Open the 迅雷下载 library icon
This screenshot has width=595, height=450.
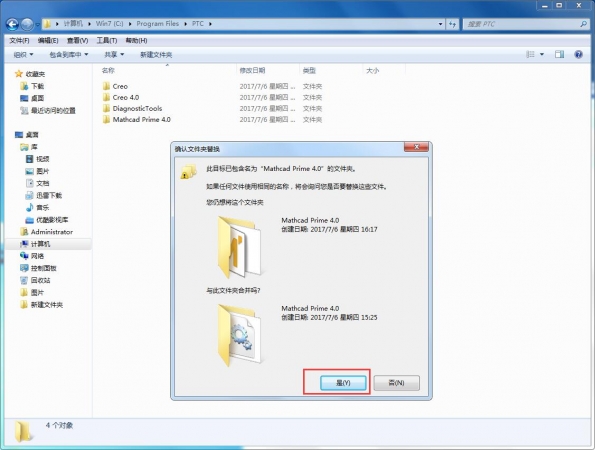pos(30,195)
